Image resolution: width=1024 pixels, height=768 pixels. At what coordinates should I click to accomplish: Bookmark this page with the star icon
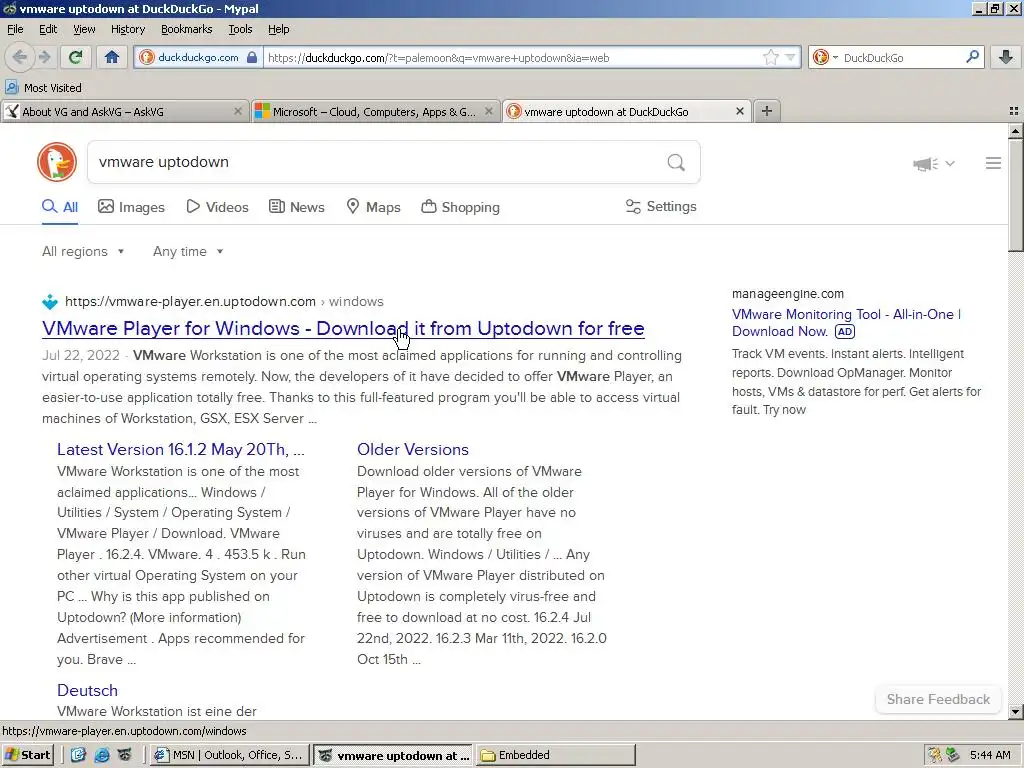pos(771,57)
